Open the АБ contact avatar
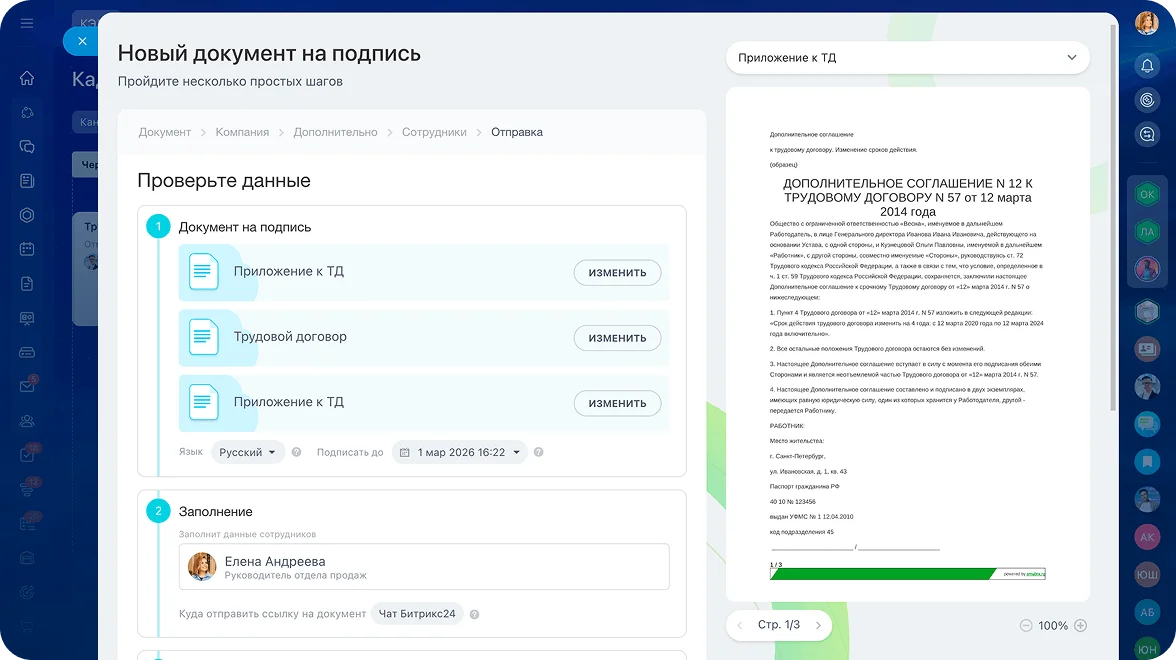The height and width of the screenshot is (660, 1176). [1147, 612]
